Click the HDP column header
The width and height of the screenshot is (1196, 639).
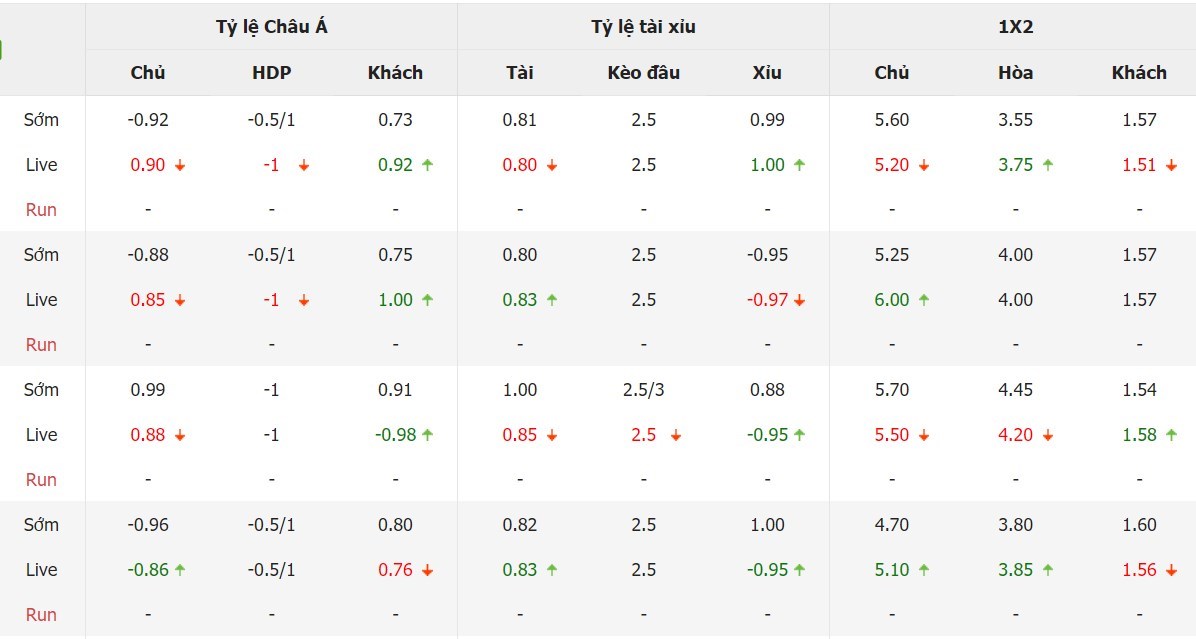(271, 73)
